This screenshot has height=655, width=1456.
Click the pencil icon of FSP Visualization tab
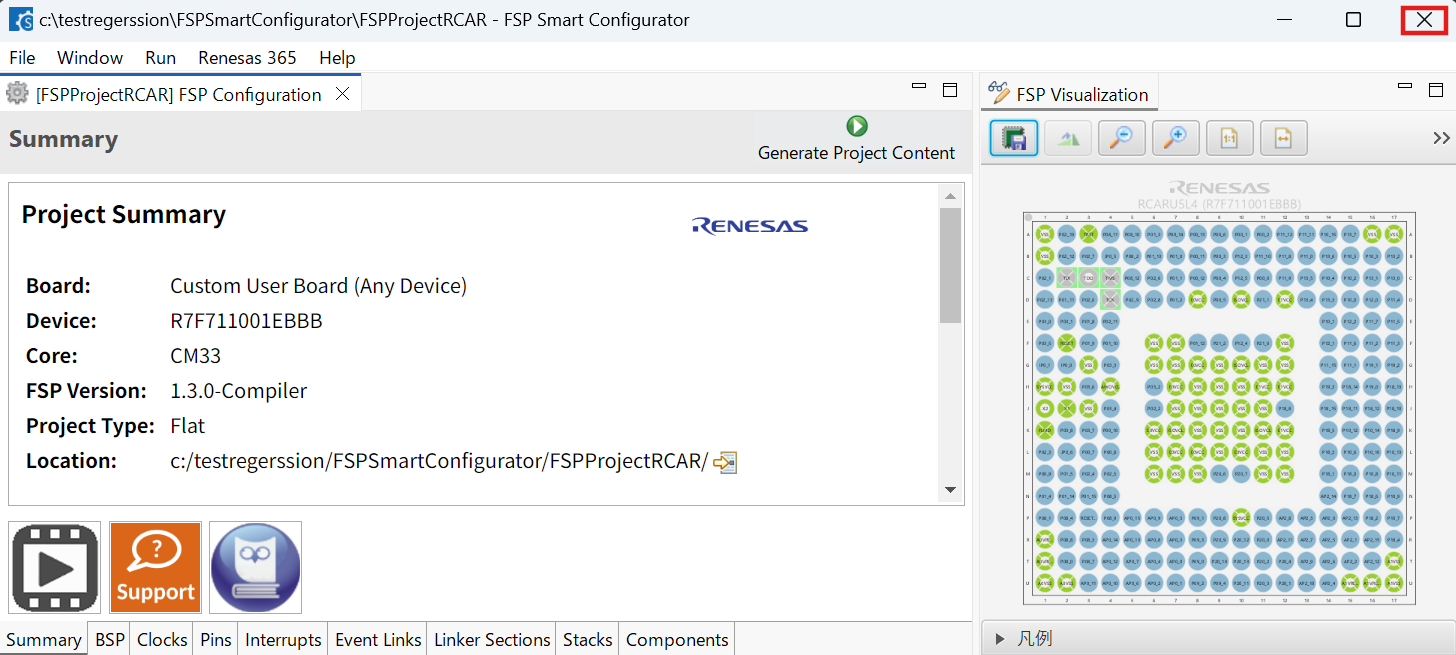click(998, 93)
